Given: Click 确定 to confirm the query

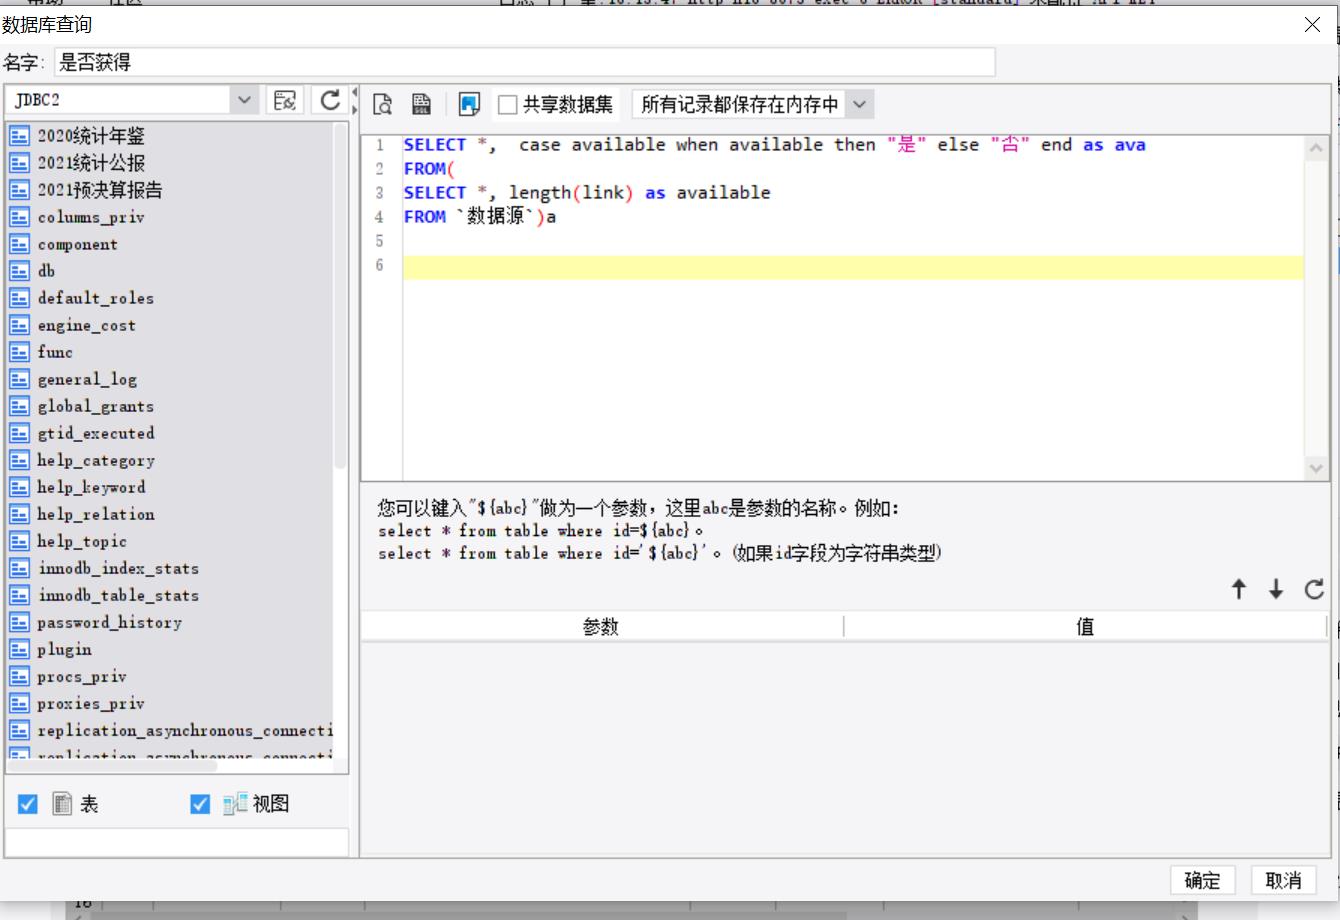Looking at the screenshot, I should coord(1202,880).
